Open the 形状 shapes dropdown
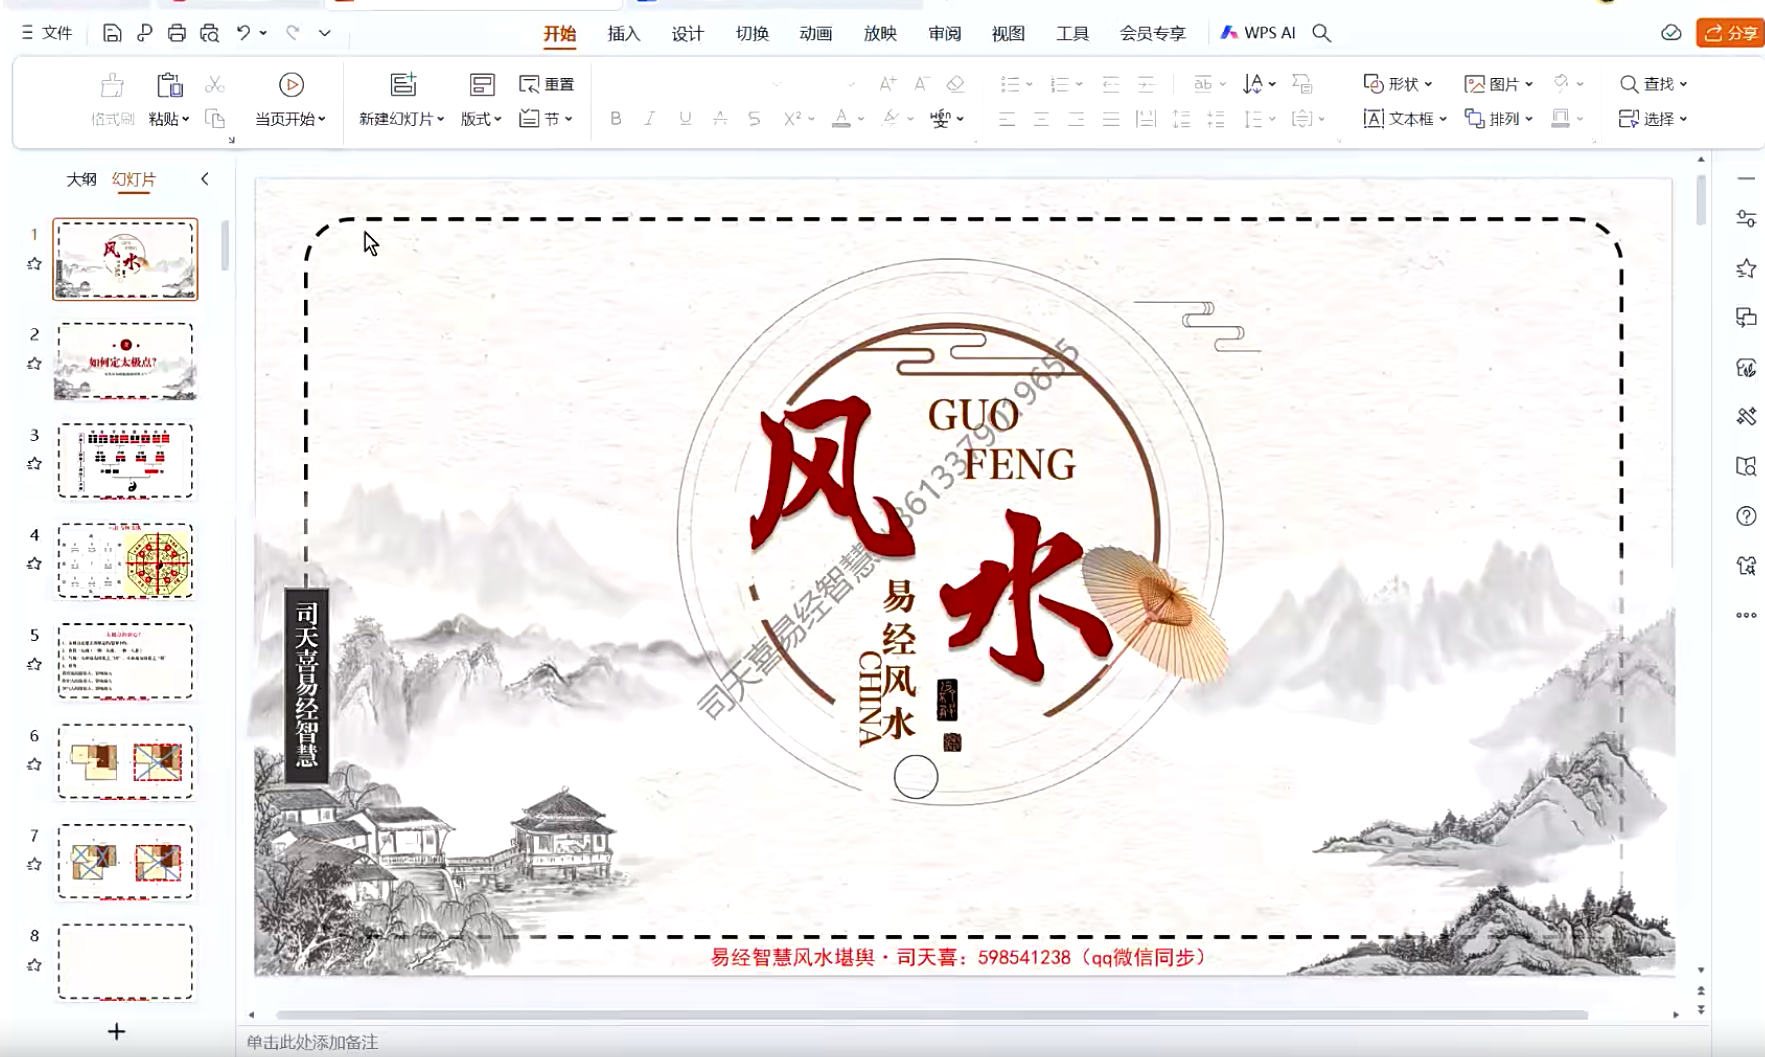Screen dimensions: 1765x1057 click(1398, 84)
